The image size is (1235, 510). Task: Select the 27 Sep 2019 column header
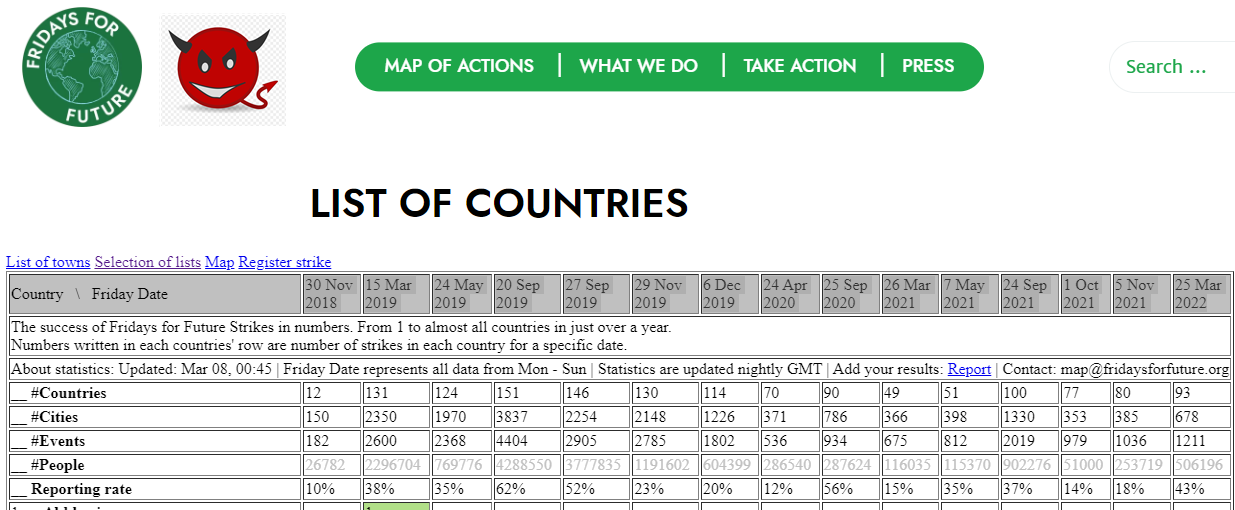pyautogui.click(x=596, y=294)
